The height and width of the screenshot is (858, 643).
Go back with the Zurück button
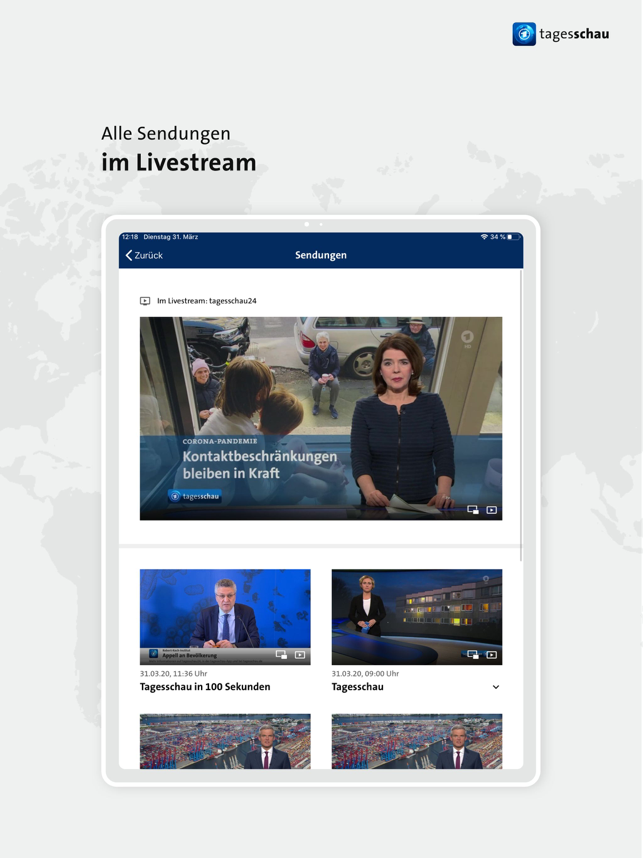(x=144, y=255)
